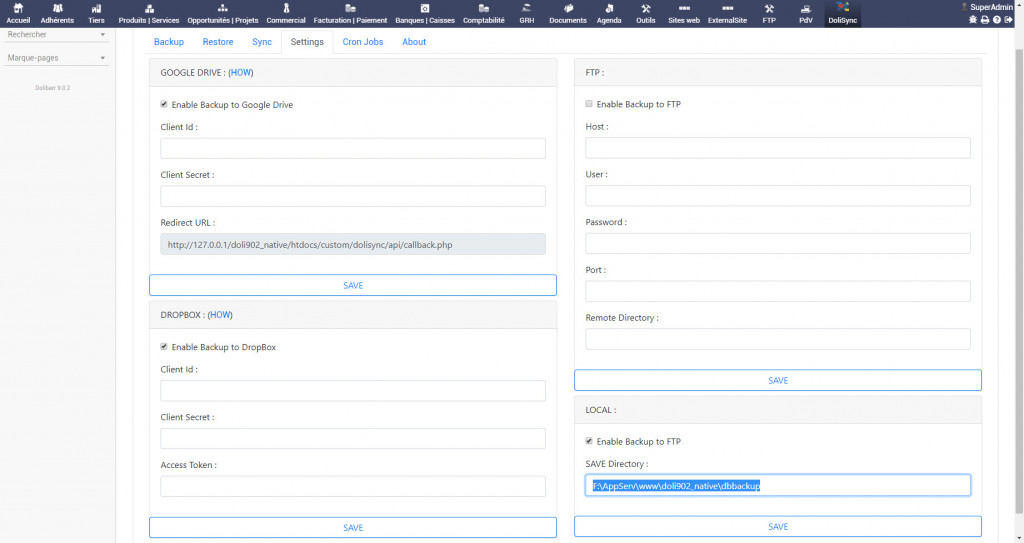This screenshot has width=1024, height=543.
Task: Open the DoliSync module icon
Action: 842,13
